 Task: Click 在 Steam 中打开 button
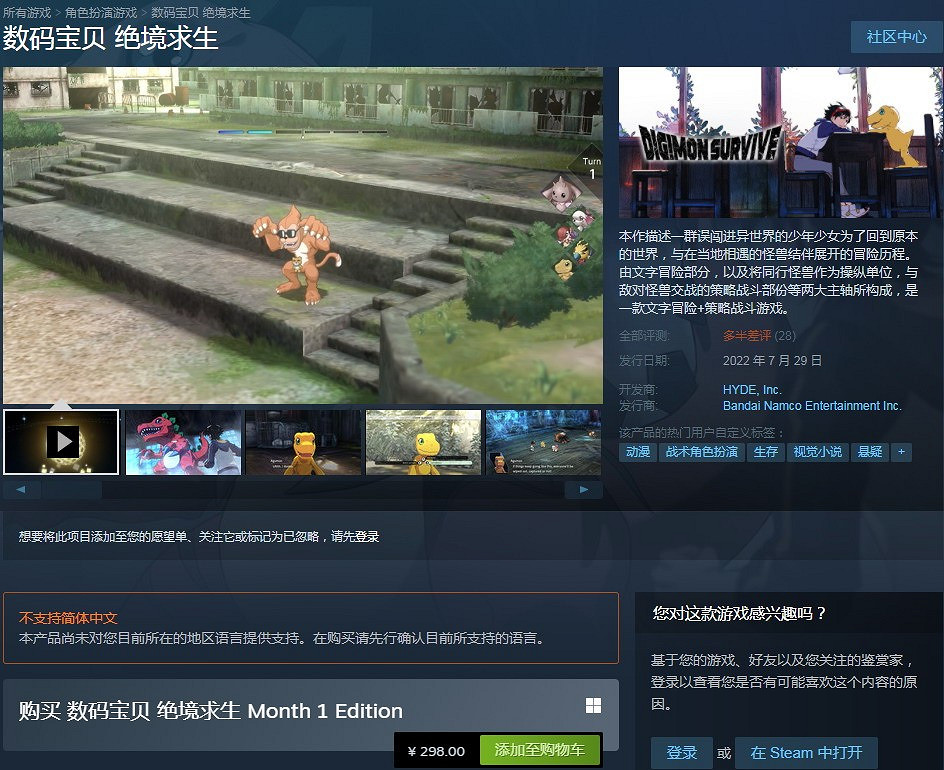[806, 752]
